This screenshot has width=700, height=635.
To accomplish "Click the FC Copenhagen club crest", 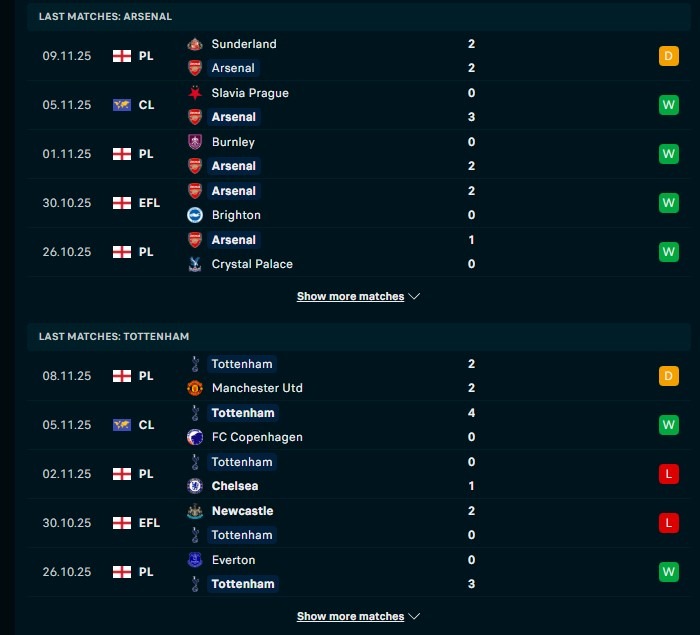I will 195,437.
